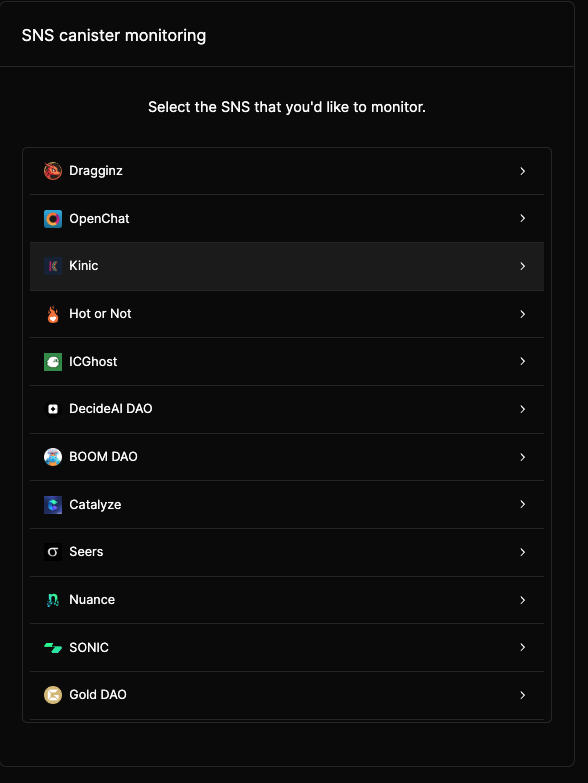
Task: Click the Gold DAO coin icon
Action: [53, 695]
